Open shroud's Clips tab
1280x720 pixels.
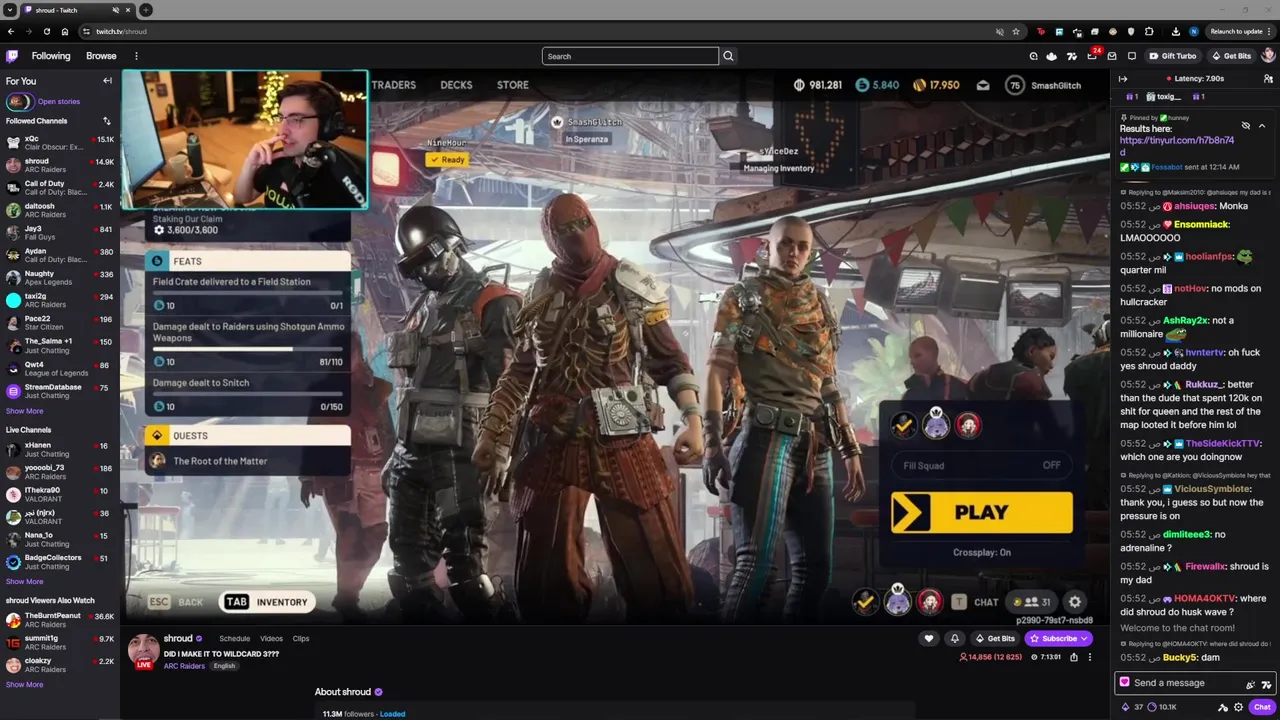[x=301, y=638]
